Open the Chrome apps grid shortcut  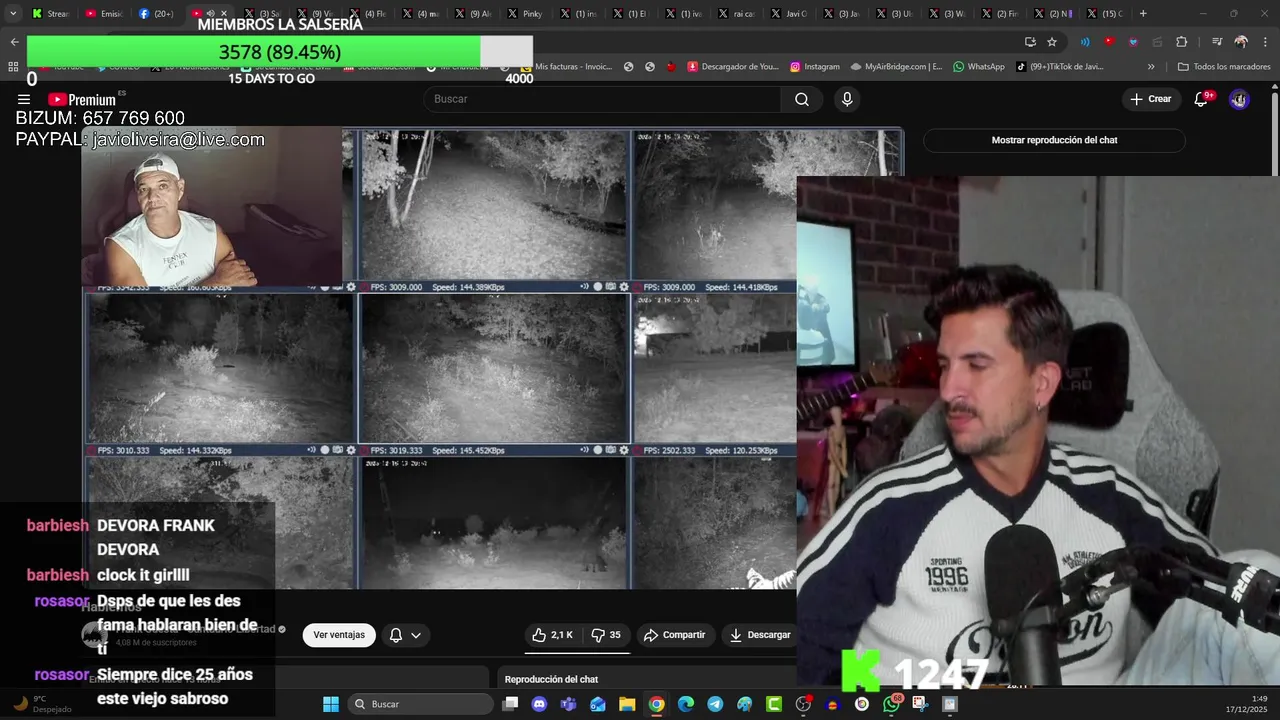tap(13, 67)
